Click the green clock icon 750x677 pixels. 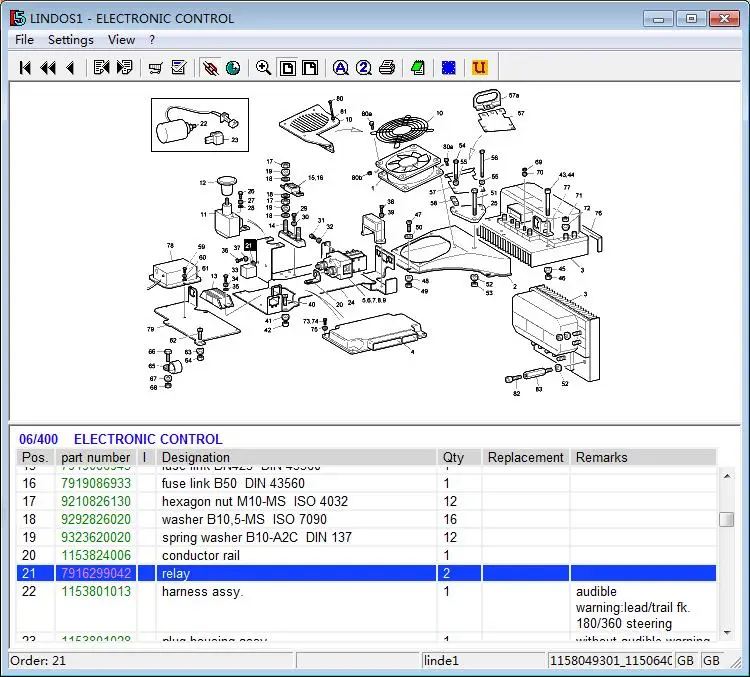click(233, 68)
